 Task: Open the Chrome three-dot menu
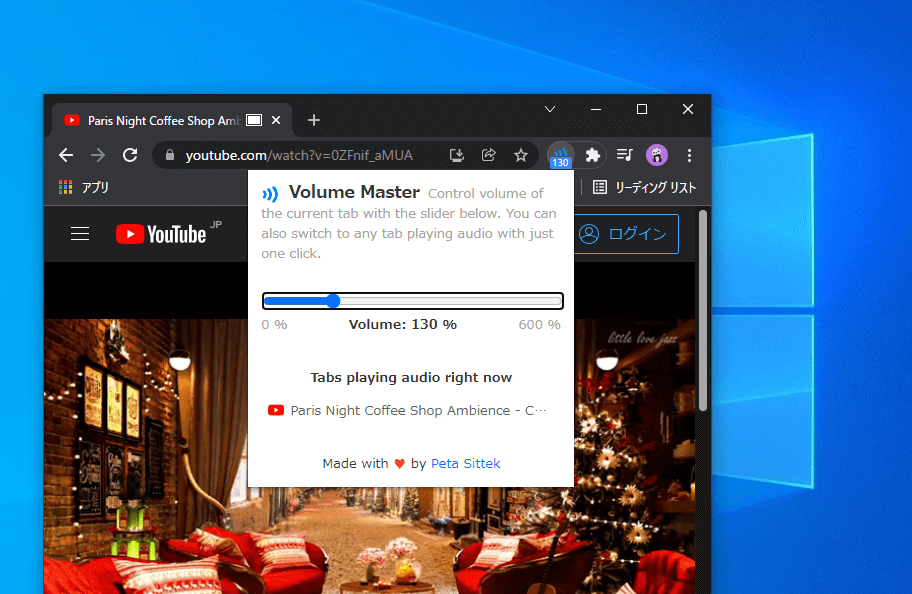pos(689,155)
